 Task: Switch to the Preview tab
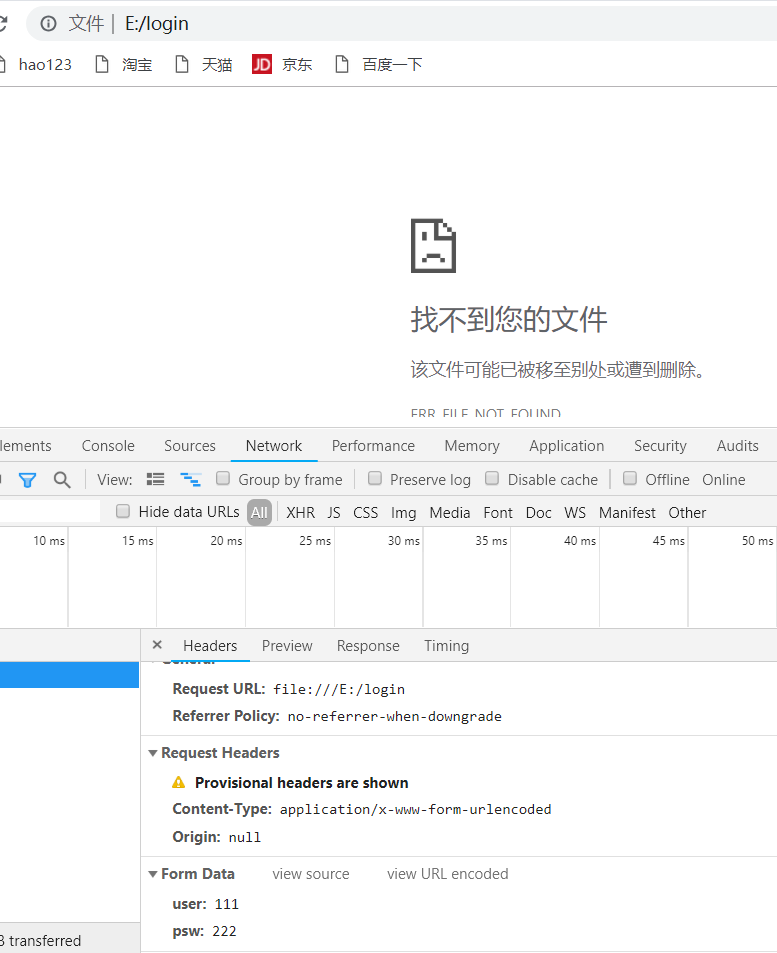[287, 645]
